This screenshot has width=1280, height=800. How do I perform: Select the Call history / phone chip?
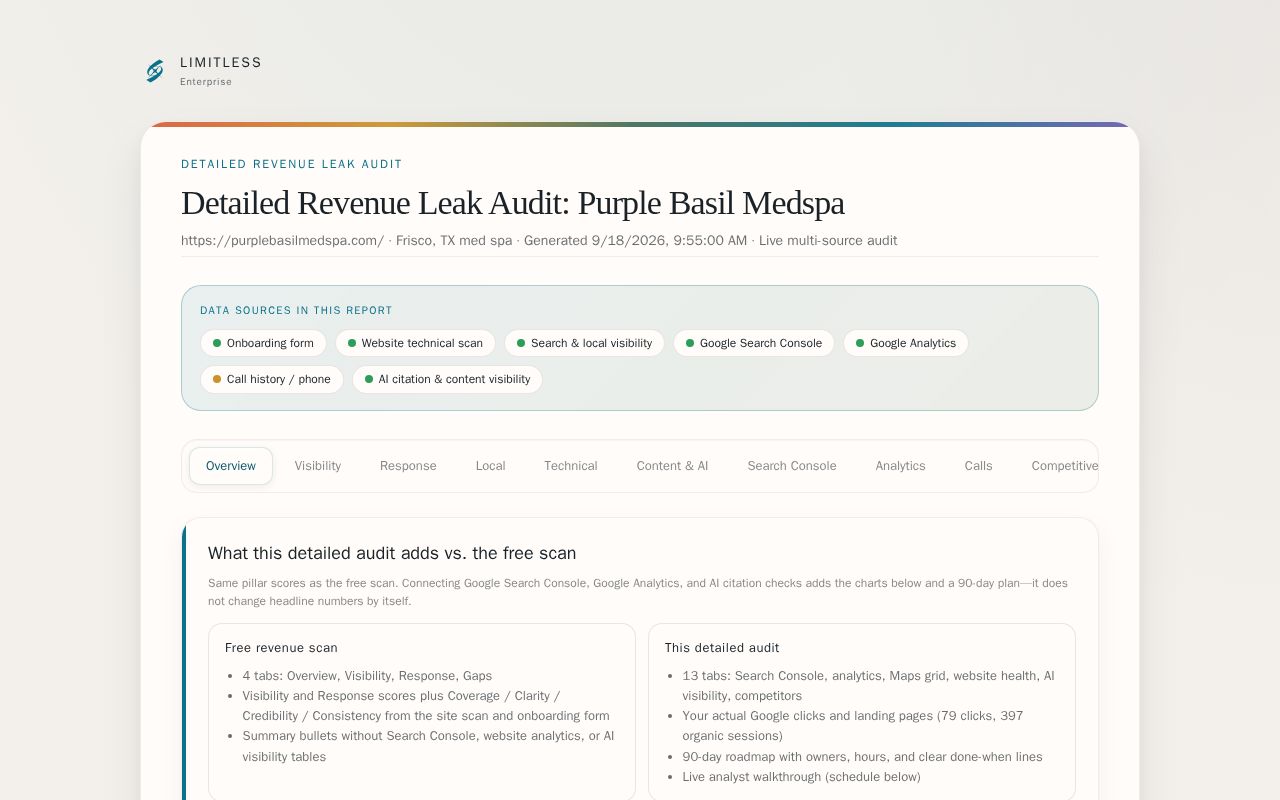click(x=272, y=379)
